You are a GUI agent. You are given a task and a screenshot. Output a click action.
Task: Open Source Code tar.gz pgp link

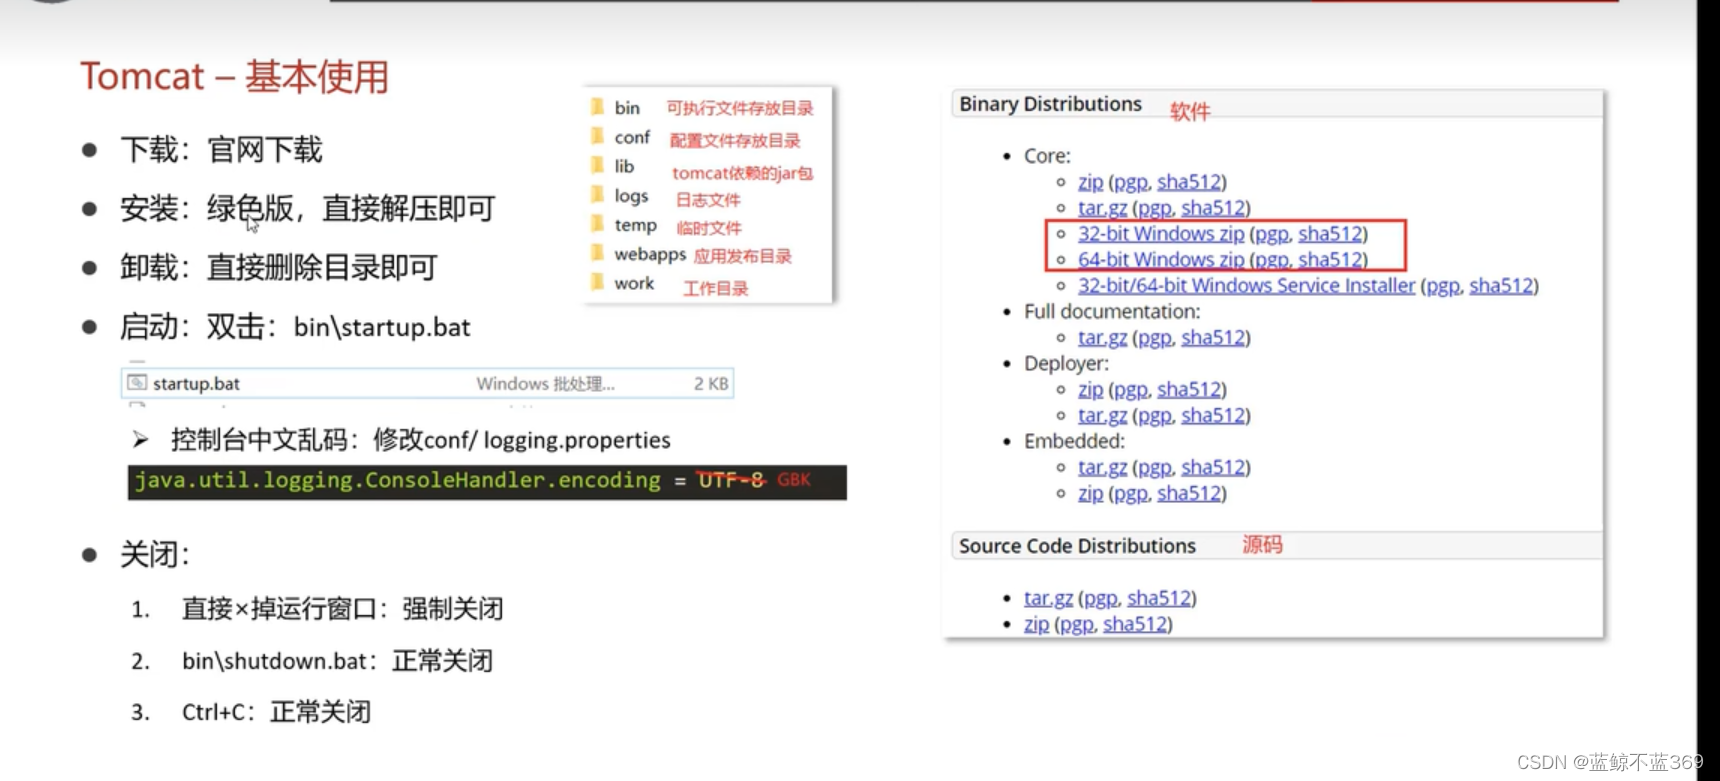[1101, 599]
